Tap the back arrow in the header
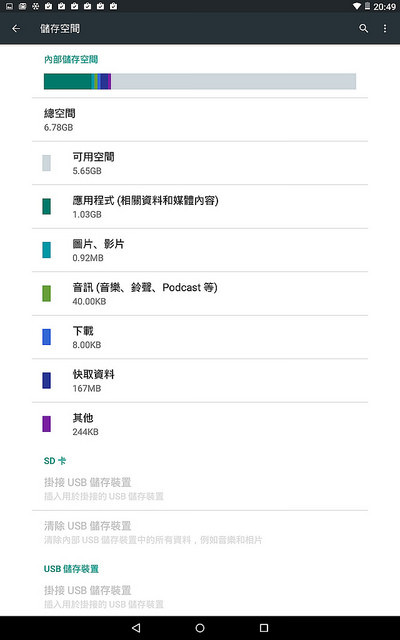Screen dimensions: 400x640 [16, 29]
